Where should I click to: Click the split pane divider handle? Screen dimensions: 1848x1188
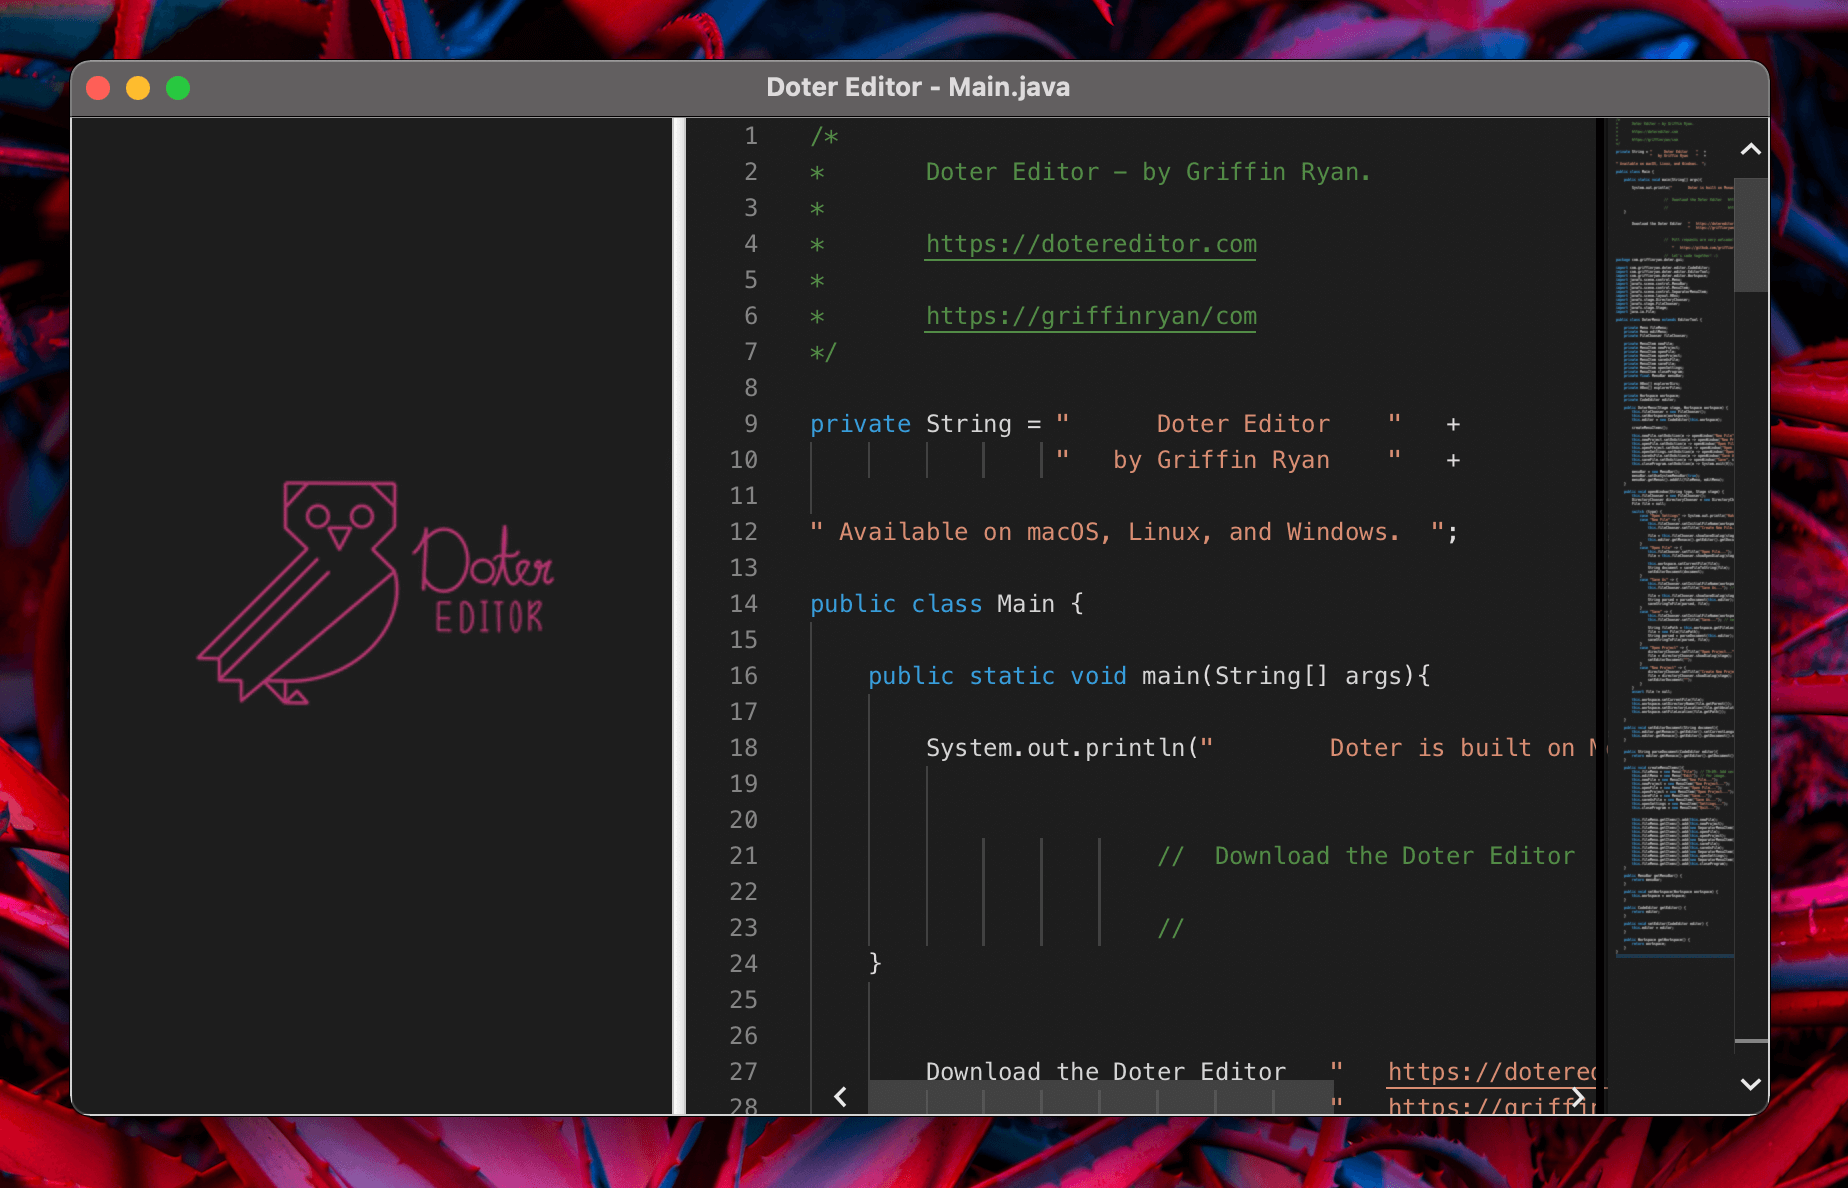tap(680, 616)
